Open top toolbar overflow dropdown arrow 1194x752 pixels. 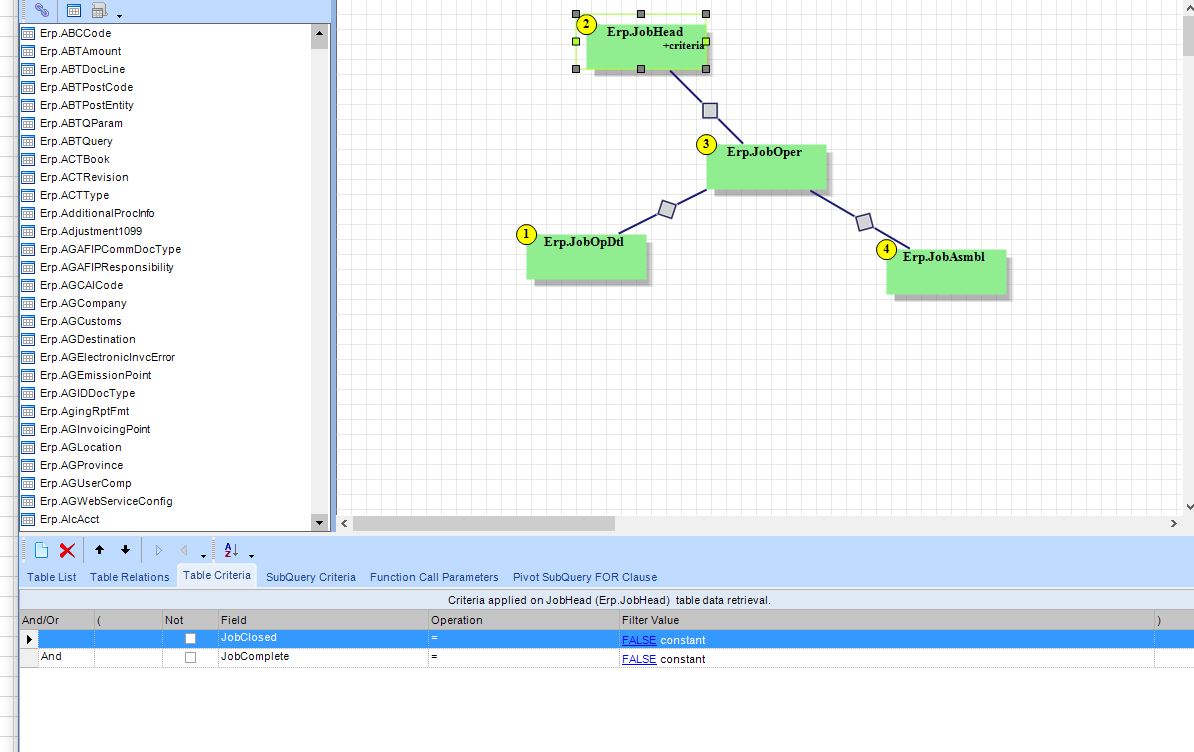click(x=120, y=16)
